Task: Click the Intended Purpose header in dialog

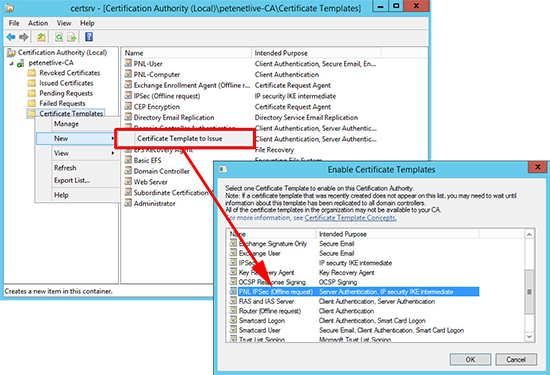Action: click(x=398, y=234)
